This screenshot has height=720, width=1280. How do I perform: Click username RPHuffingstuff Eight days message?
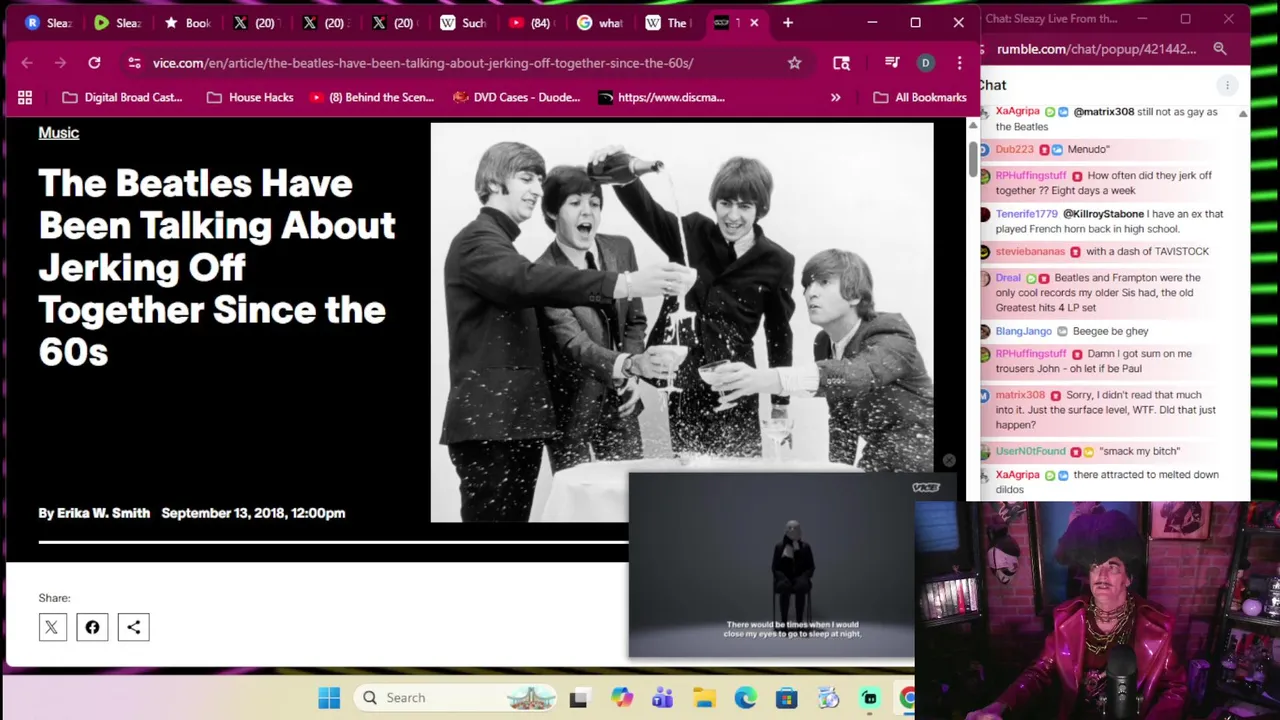click(x=1030, y=176)
